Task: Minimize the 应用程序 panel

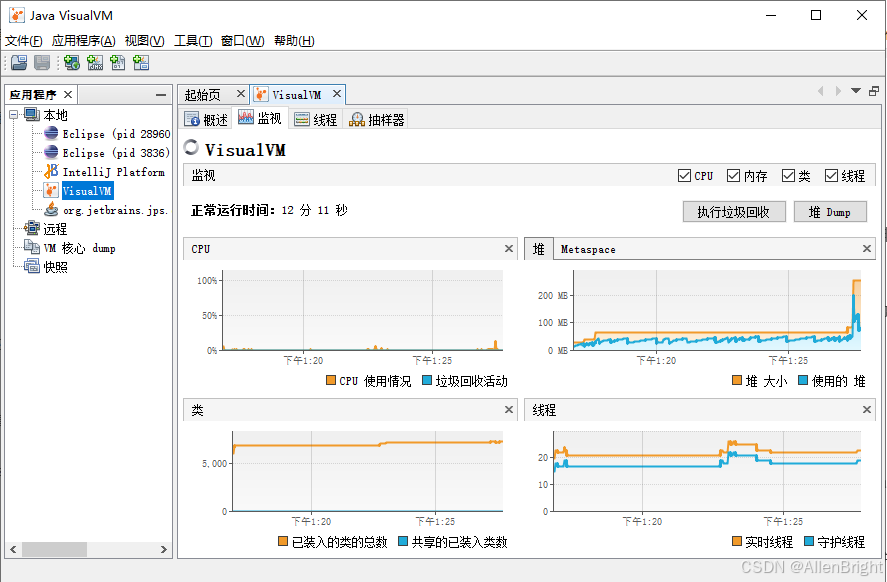Action: click(x=161, y=94)
